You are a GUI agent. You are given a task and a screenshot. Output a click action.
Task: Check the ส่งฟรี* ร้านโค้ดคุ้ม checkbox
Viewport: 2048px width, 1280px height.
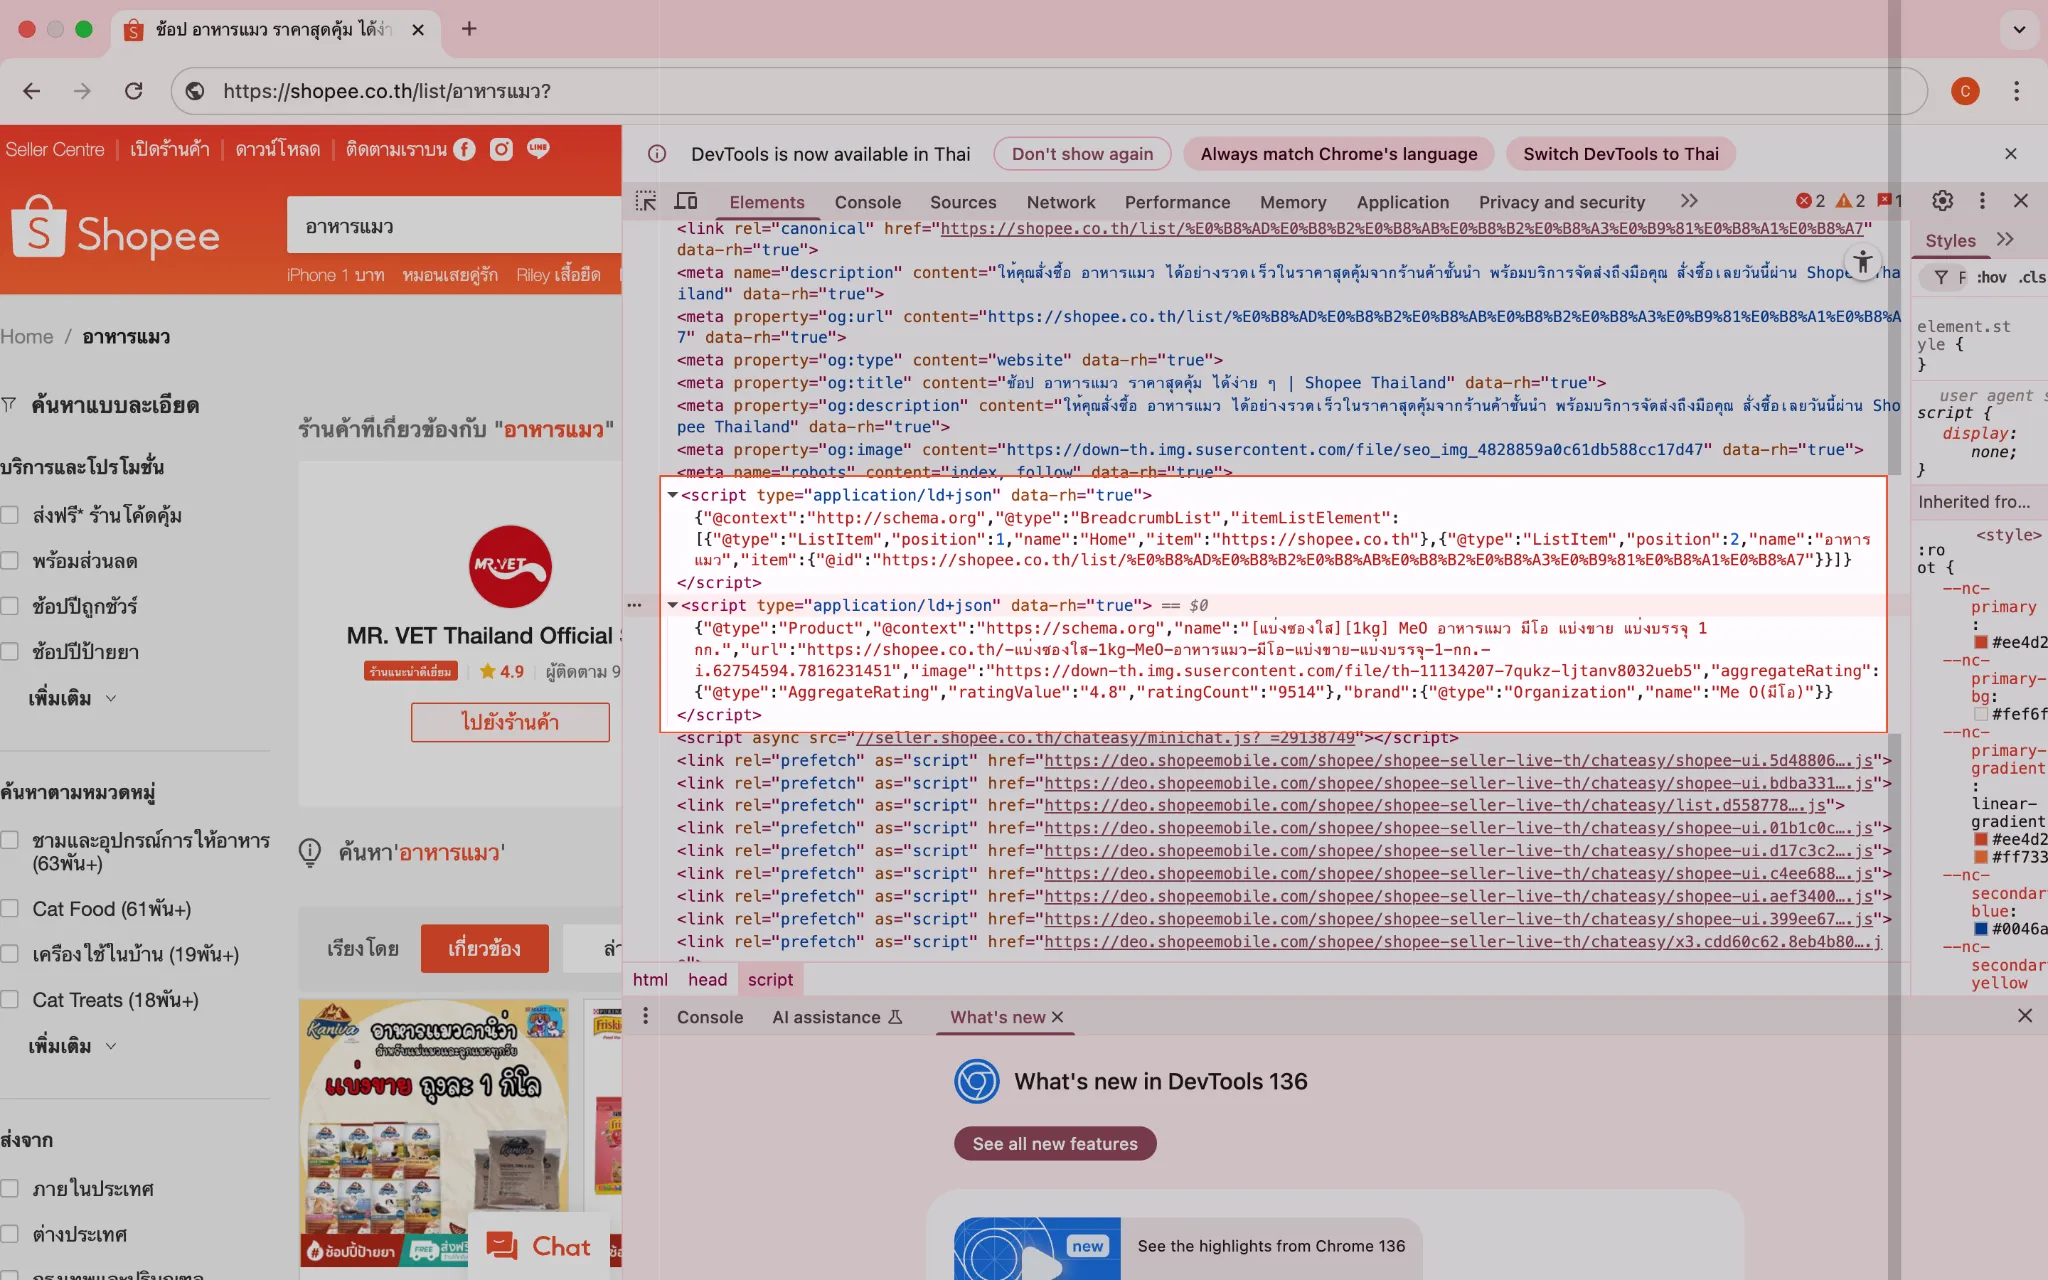(10, 515)
